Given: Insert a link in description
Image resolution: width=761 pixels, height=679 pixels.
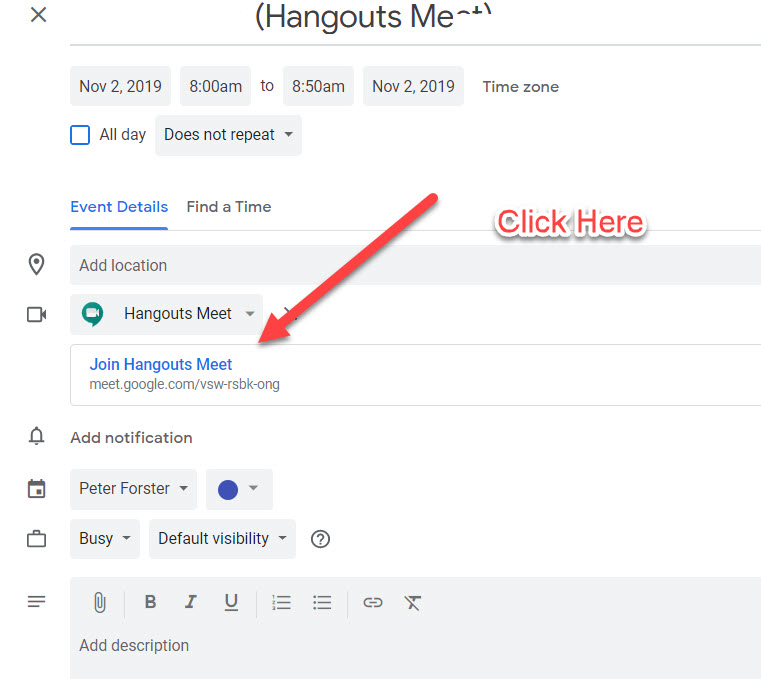Looking at the screenshot, I should [373, 602].
